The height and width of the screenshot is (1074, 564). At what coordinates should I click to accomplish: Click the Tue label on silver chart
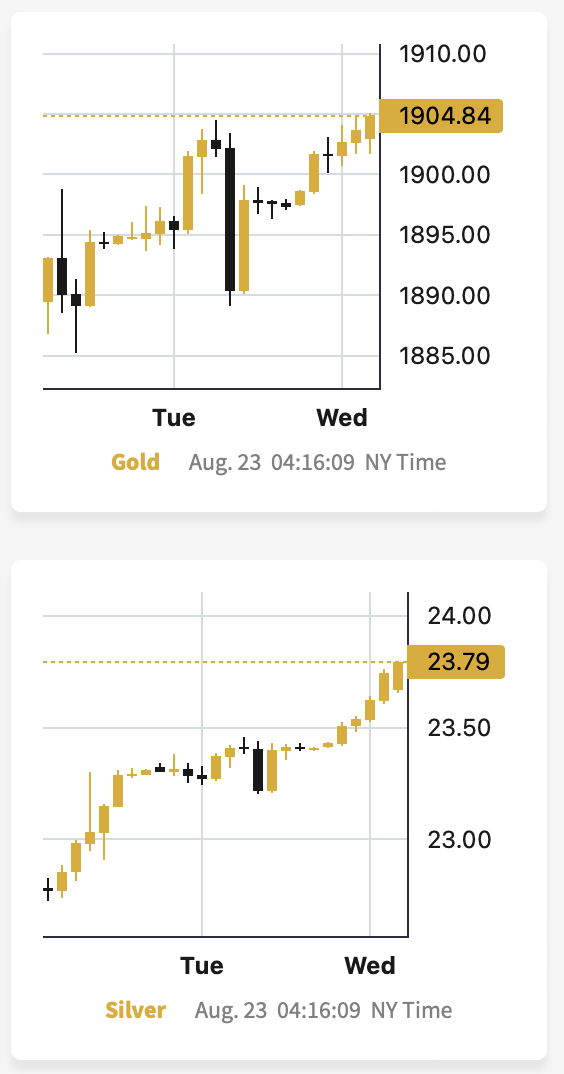[201, 966]
